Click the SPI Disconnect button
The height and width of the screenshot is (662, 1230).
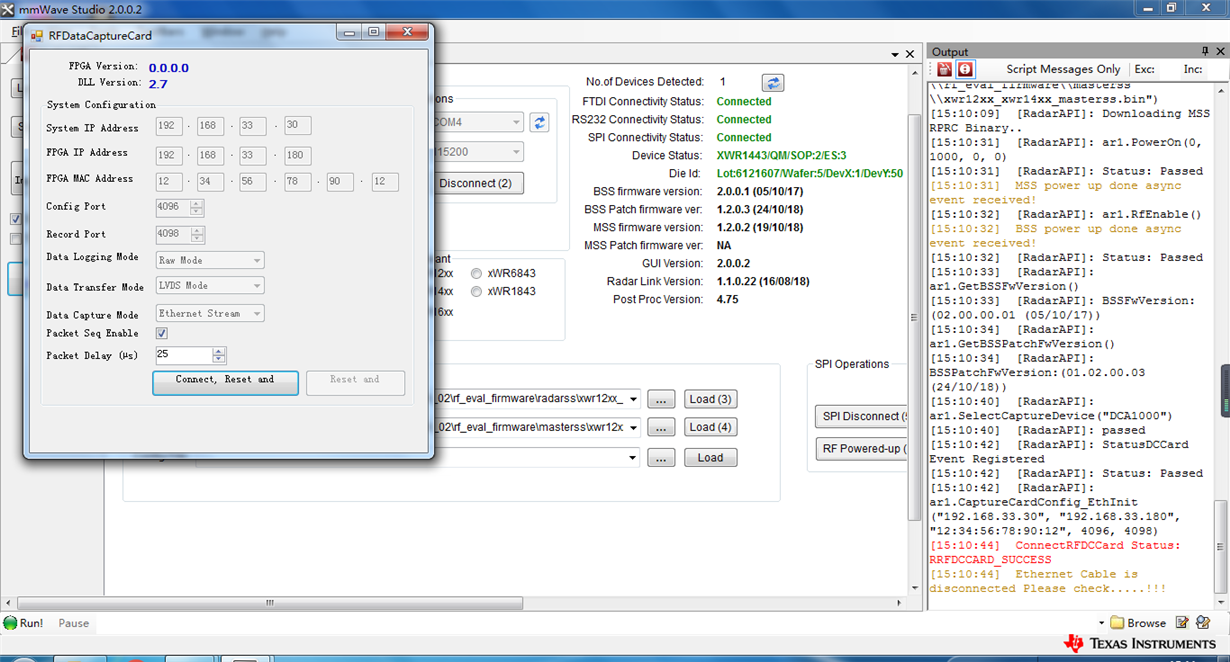(860, 416)
